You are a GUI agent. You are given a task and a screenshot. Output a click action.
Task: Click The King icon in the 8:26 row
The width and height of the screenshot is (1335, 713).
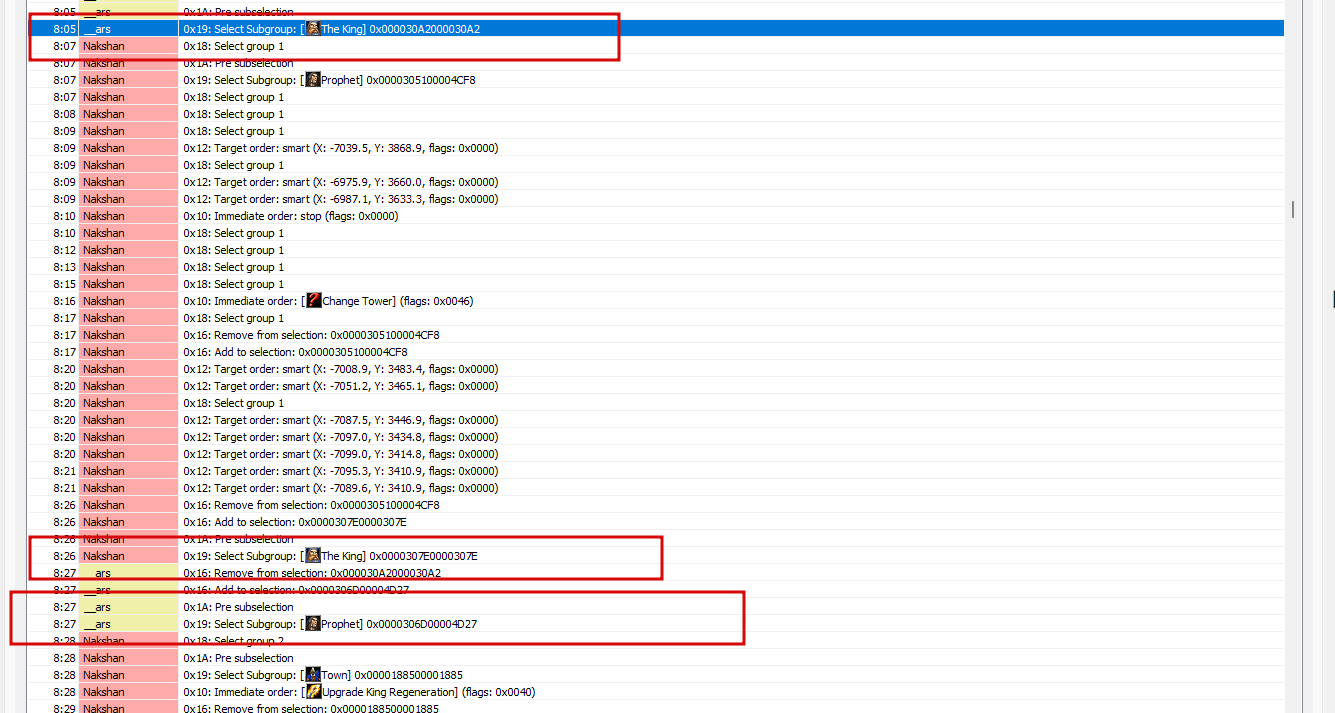point(313,556)
